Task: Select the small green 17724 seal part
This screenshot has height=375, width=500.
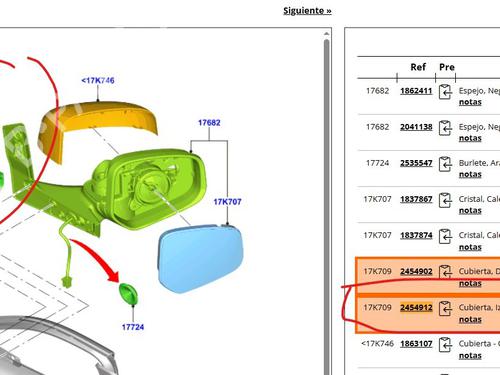Action: pyautogui.click(x=128, y=293)
